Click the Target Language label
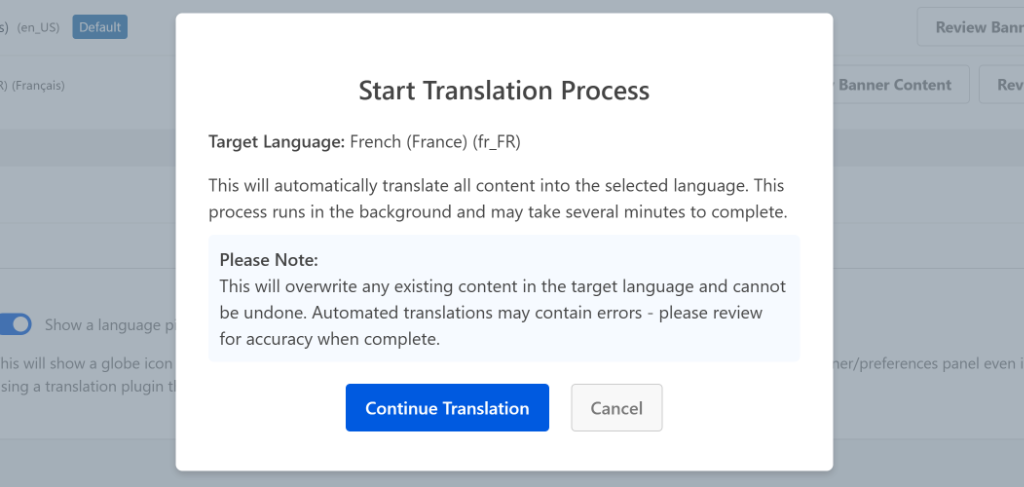This screenshot has width=1024, height=487. point(276,142)
